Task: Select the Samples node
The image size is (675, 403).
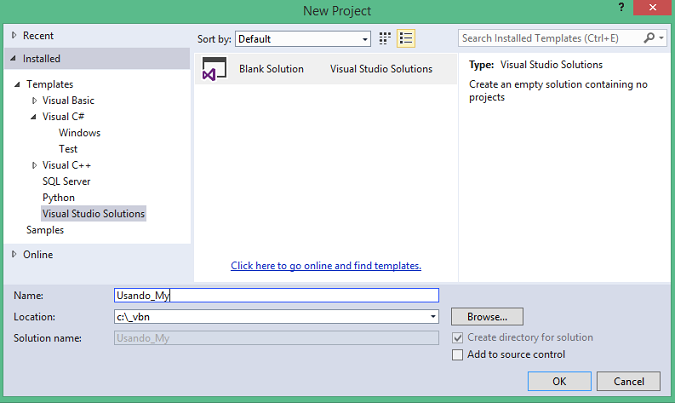Action: (45, 230)
